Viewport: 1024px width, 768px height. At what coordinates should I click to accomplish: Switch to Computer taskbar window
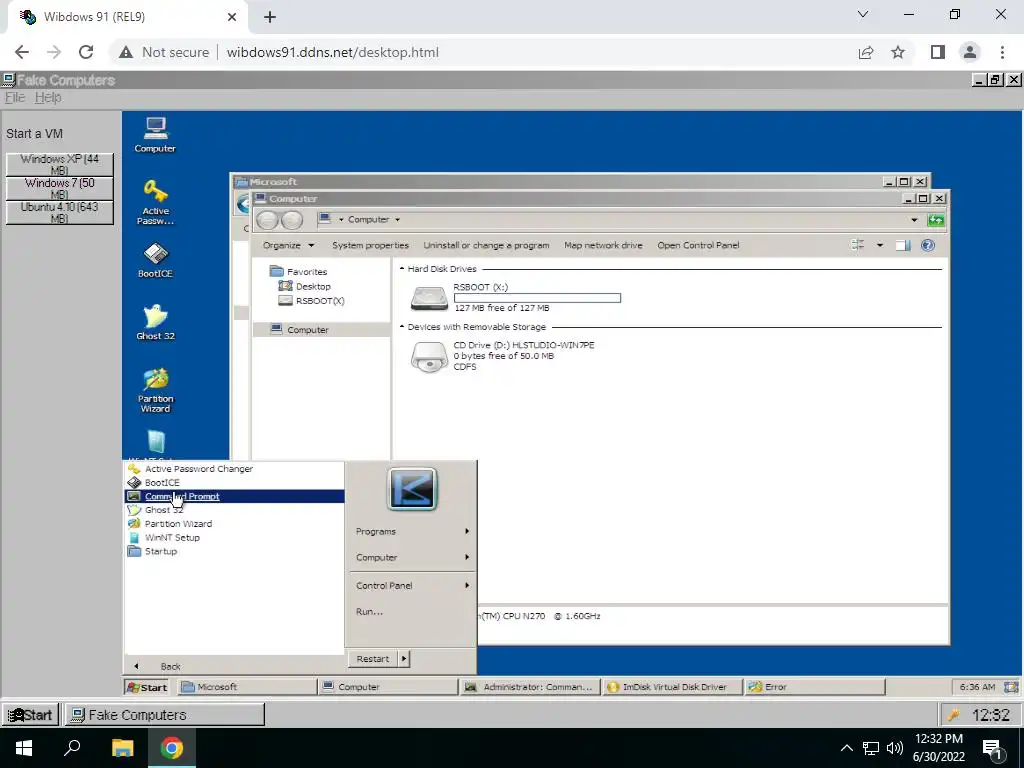tap(389, 687)
